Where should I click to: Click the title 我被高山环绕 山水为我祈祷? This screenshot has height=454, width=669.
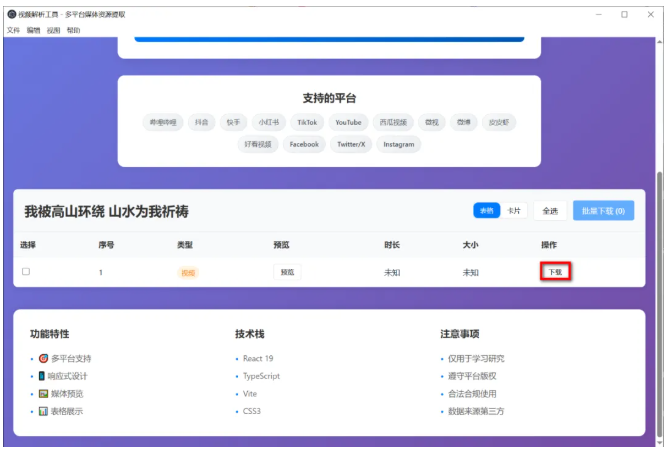tap(106, 211)
